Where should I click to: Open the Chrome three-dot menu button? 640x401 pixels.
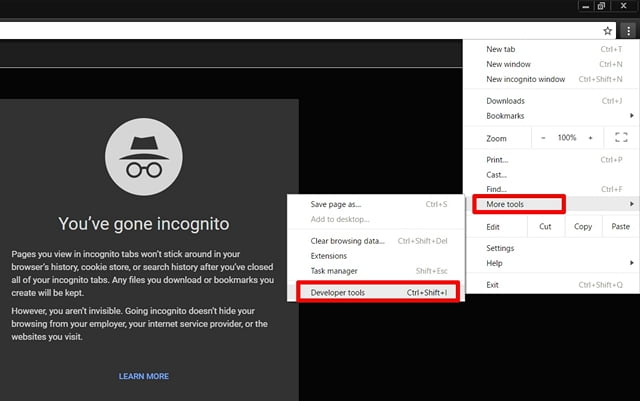(x=628, y=31)
